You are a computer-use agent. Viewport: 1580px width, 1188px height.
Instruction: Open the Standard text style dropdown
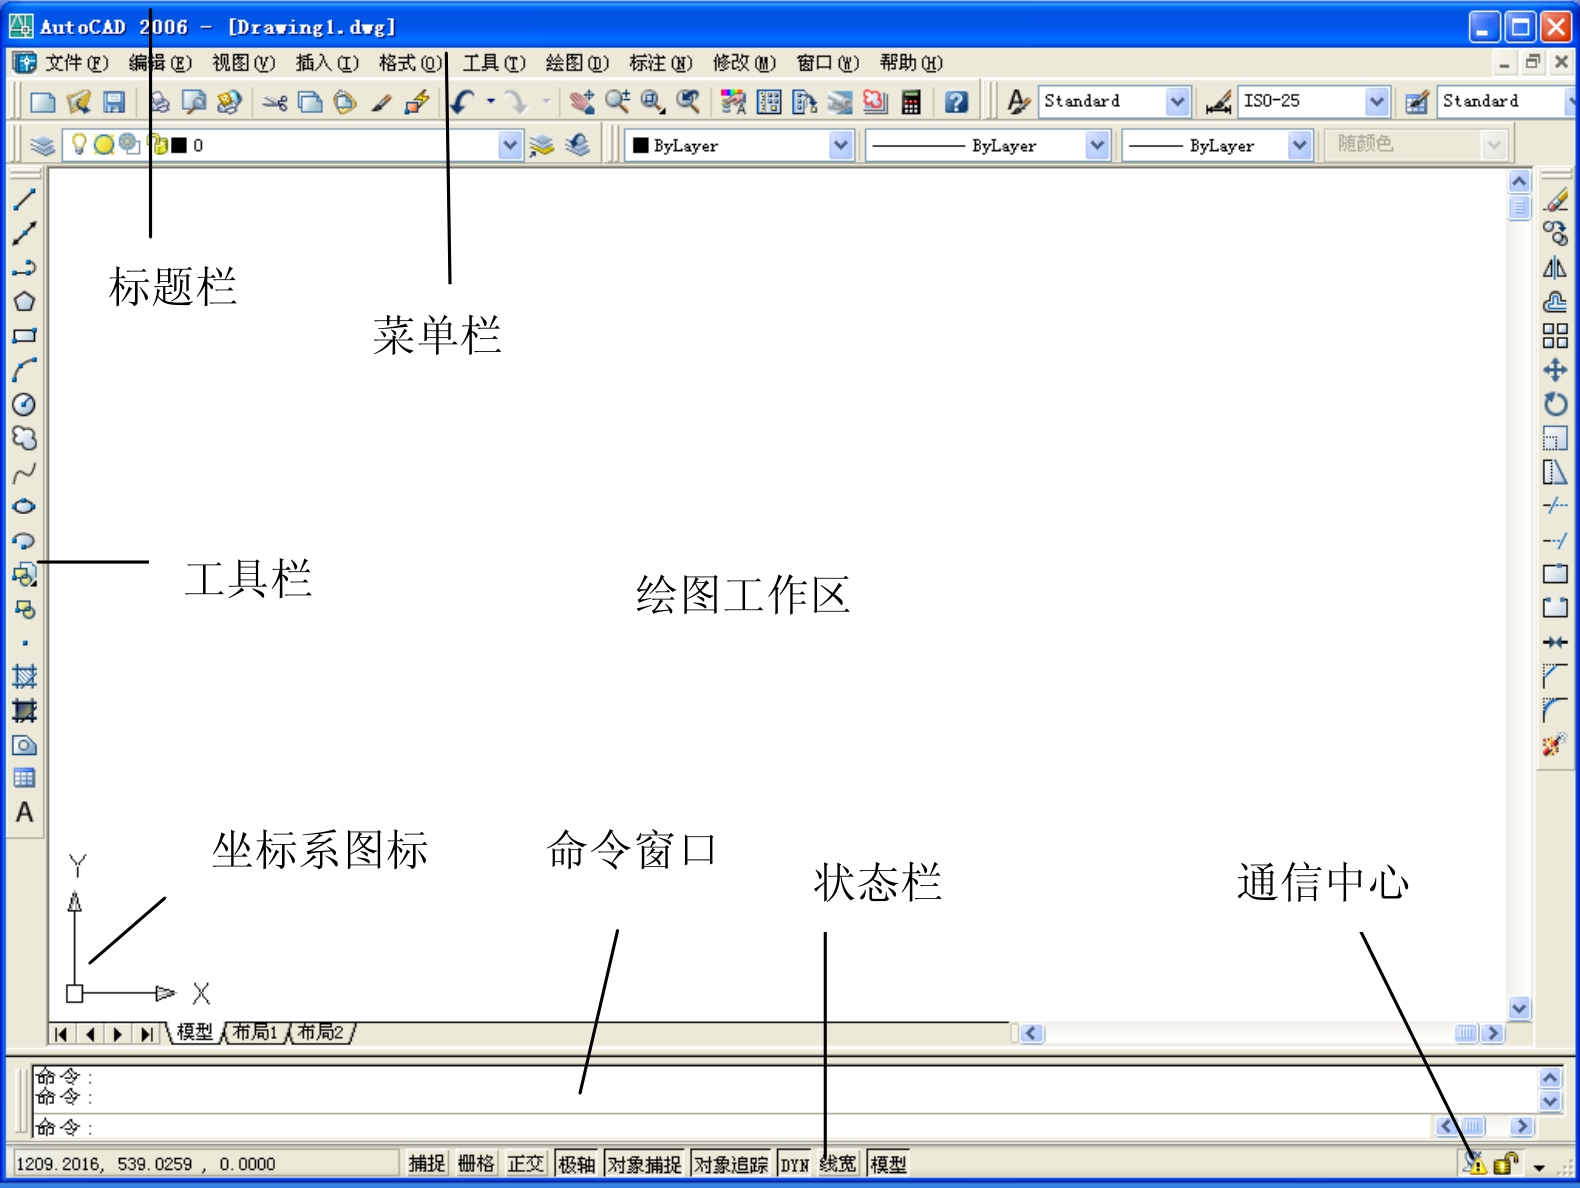tap(1178, 101)
